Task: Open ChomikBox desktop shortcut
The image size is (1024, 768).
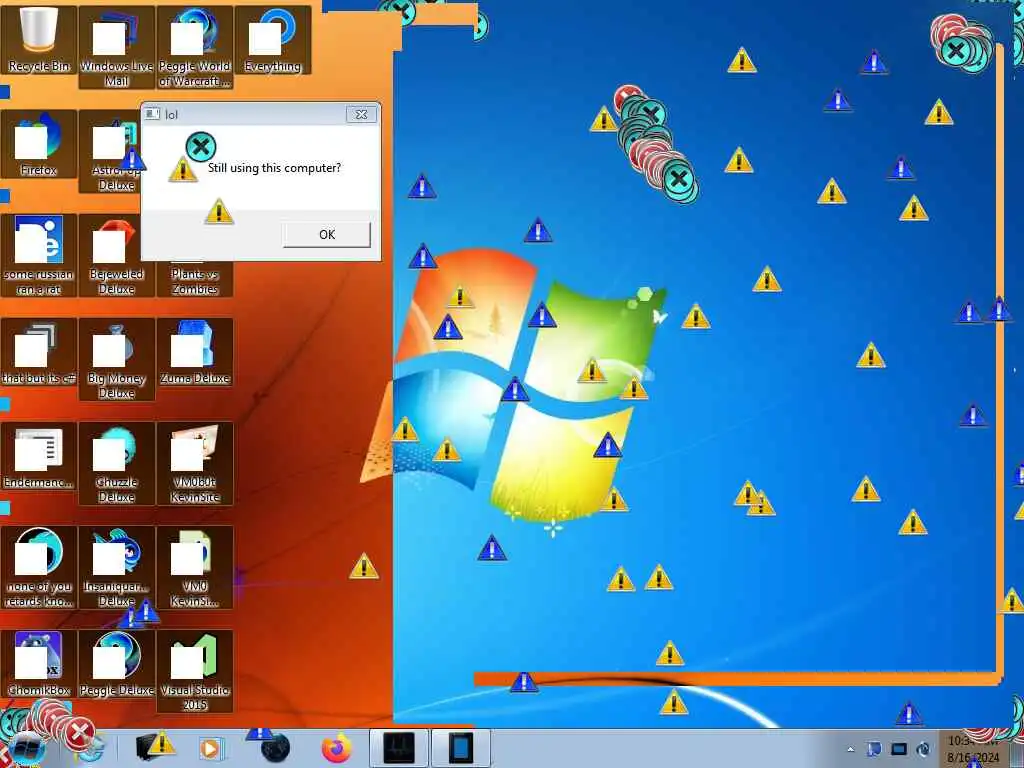Action: [39, 664]
